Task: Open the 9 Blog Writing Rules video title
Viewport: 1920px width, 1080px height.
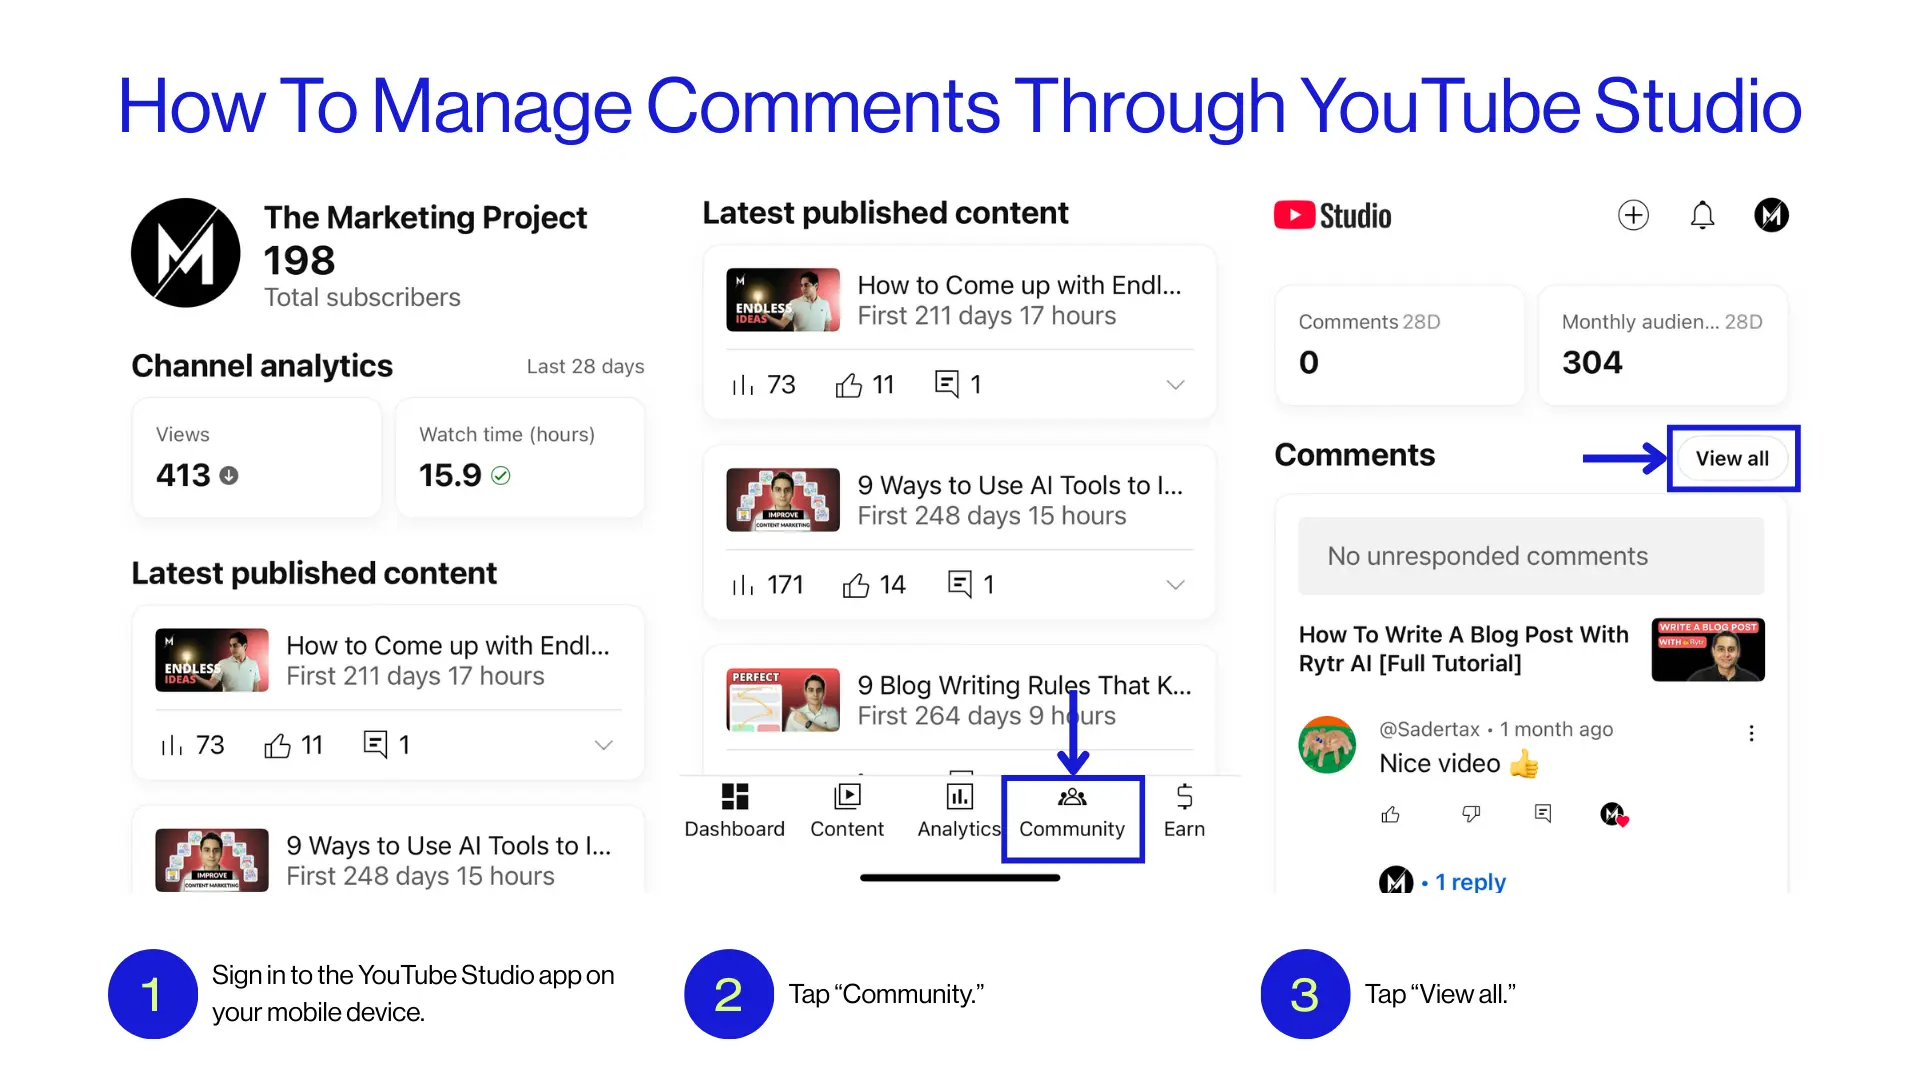Action: (1024, 686)
